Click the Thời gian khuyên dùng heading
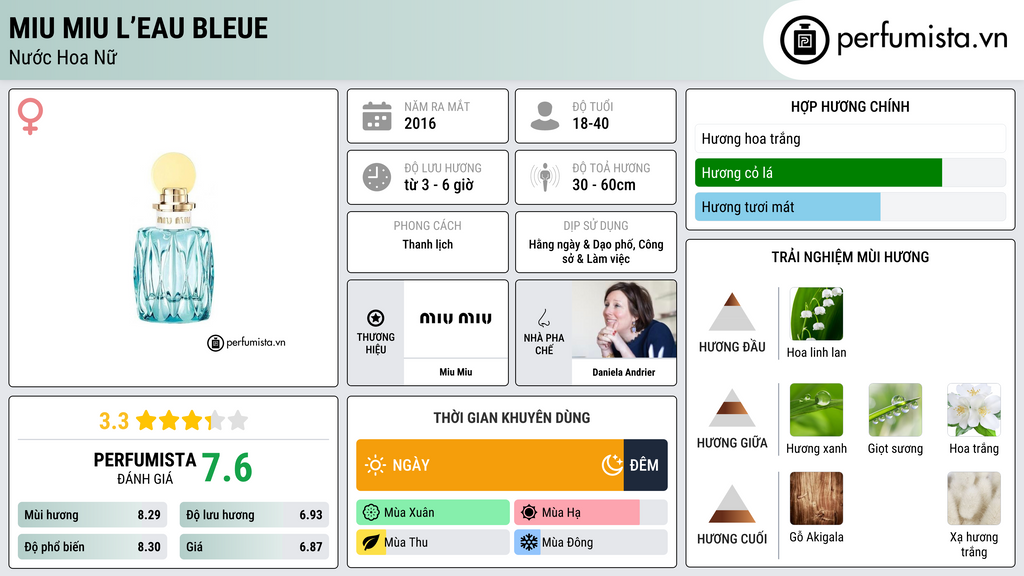This screenshot has height=576, width=1024. tap(511, 418)
